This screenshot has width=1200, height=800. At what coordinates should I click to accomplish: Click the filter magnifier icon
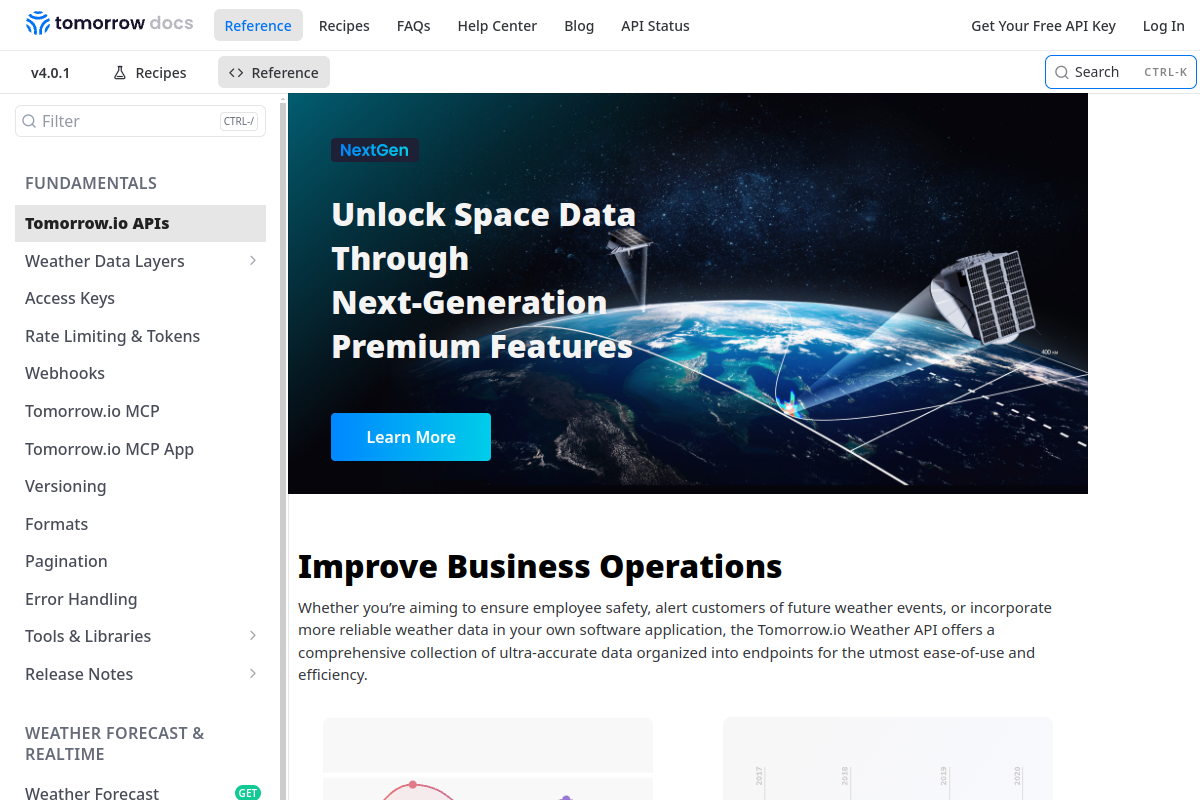point(30,121)
